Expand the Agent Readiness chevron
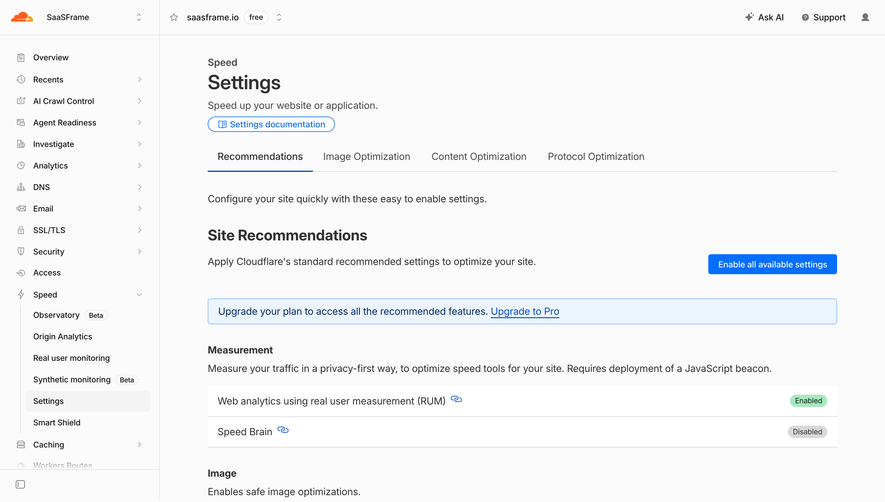The width and height of the screenshot is (885, 502). pyautogui.click(x=139, y=123)
